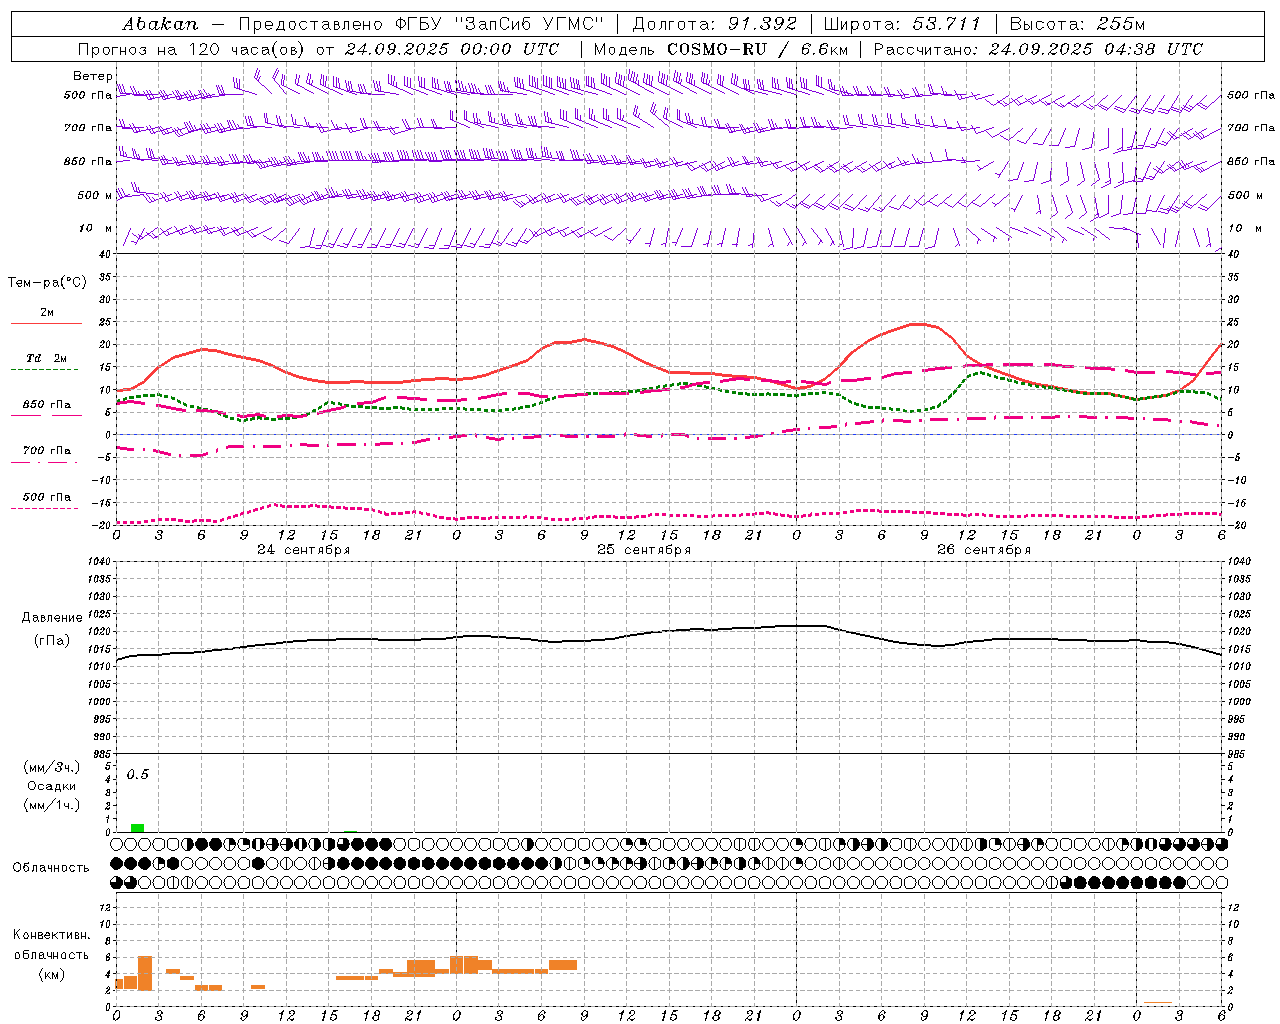Click the Abakan station title
This screenshot has width=1280, height=1024.
pos(160,24)
